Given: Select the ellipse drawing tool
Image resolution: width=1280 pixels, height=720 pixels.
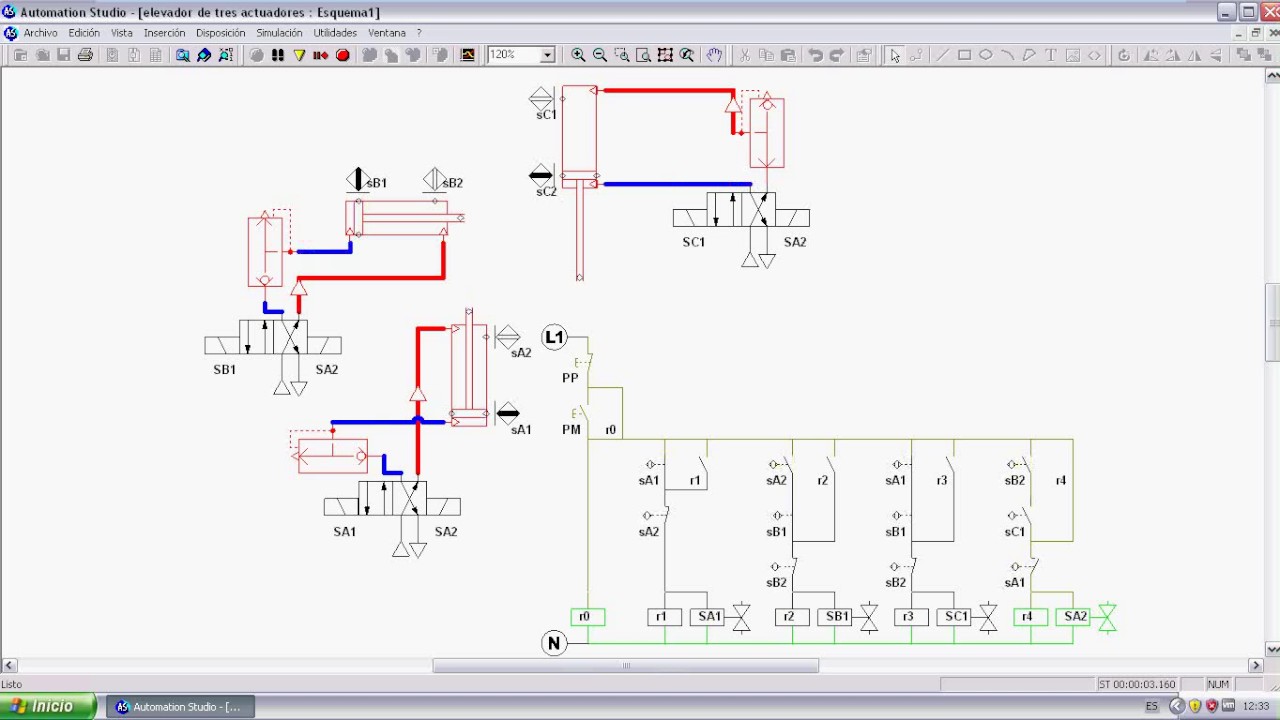Looking at the screenshot, I should pos(986,55).
